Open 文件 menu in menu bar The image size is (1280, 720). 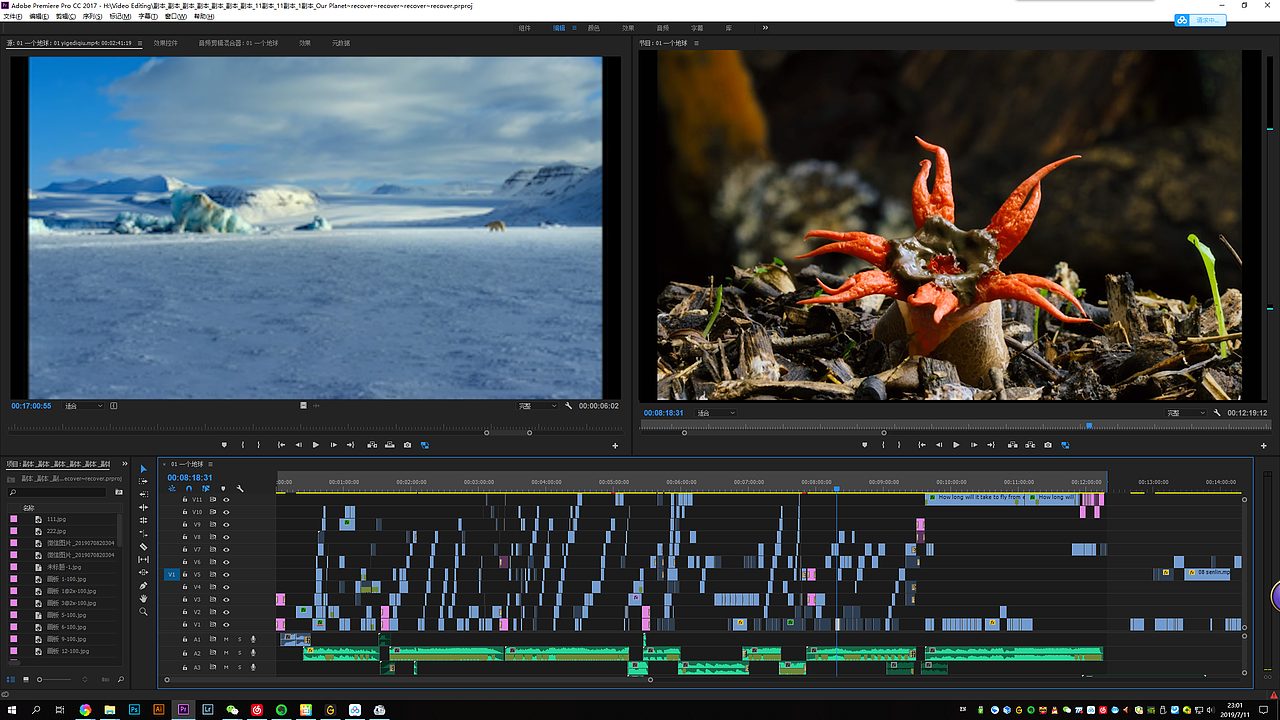click(12, 16)
